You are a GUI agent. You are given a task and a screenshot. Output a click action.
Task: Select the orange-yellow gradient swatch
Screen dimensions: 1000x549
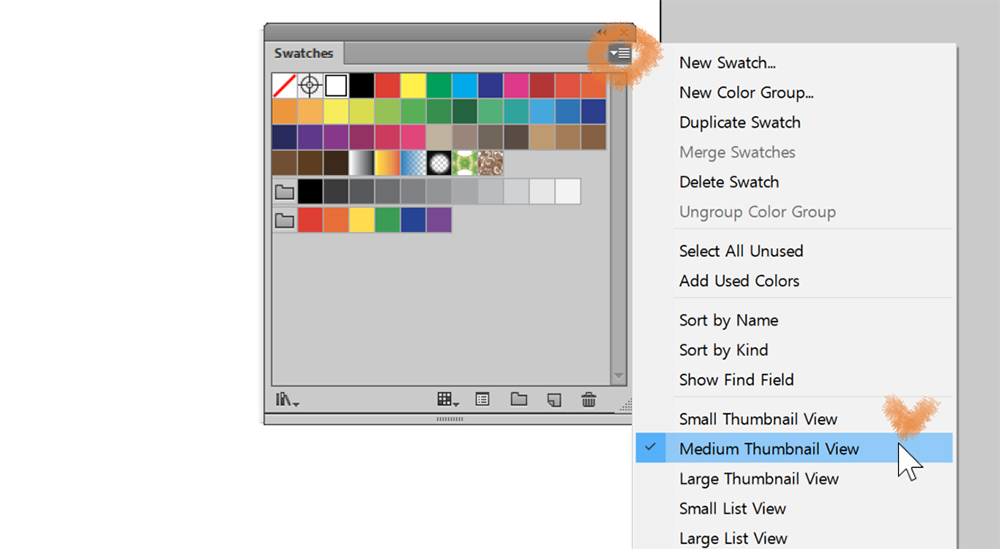388,163
